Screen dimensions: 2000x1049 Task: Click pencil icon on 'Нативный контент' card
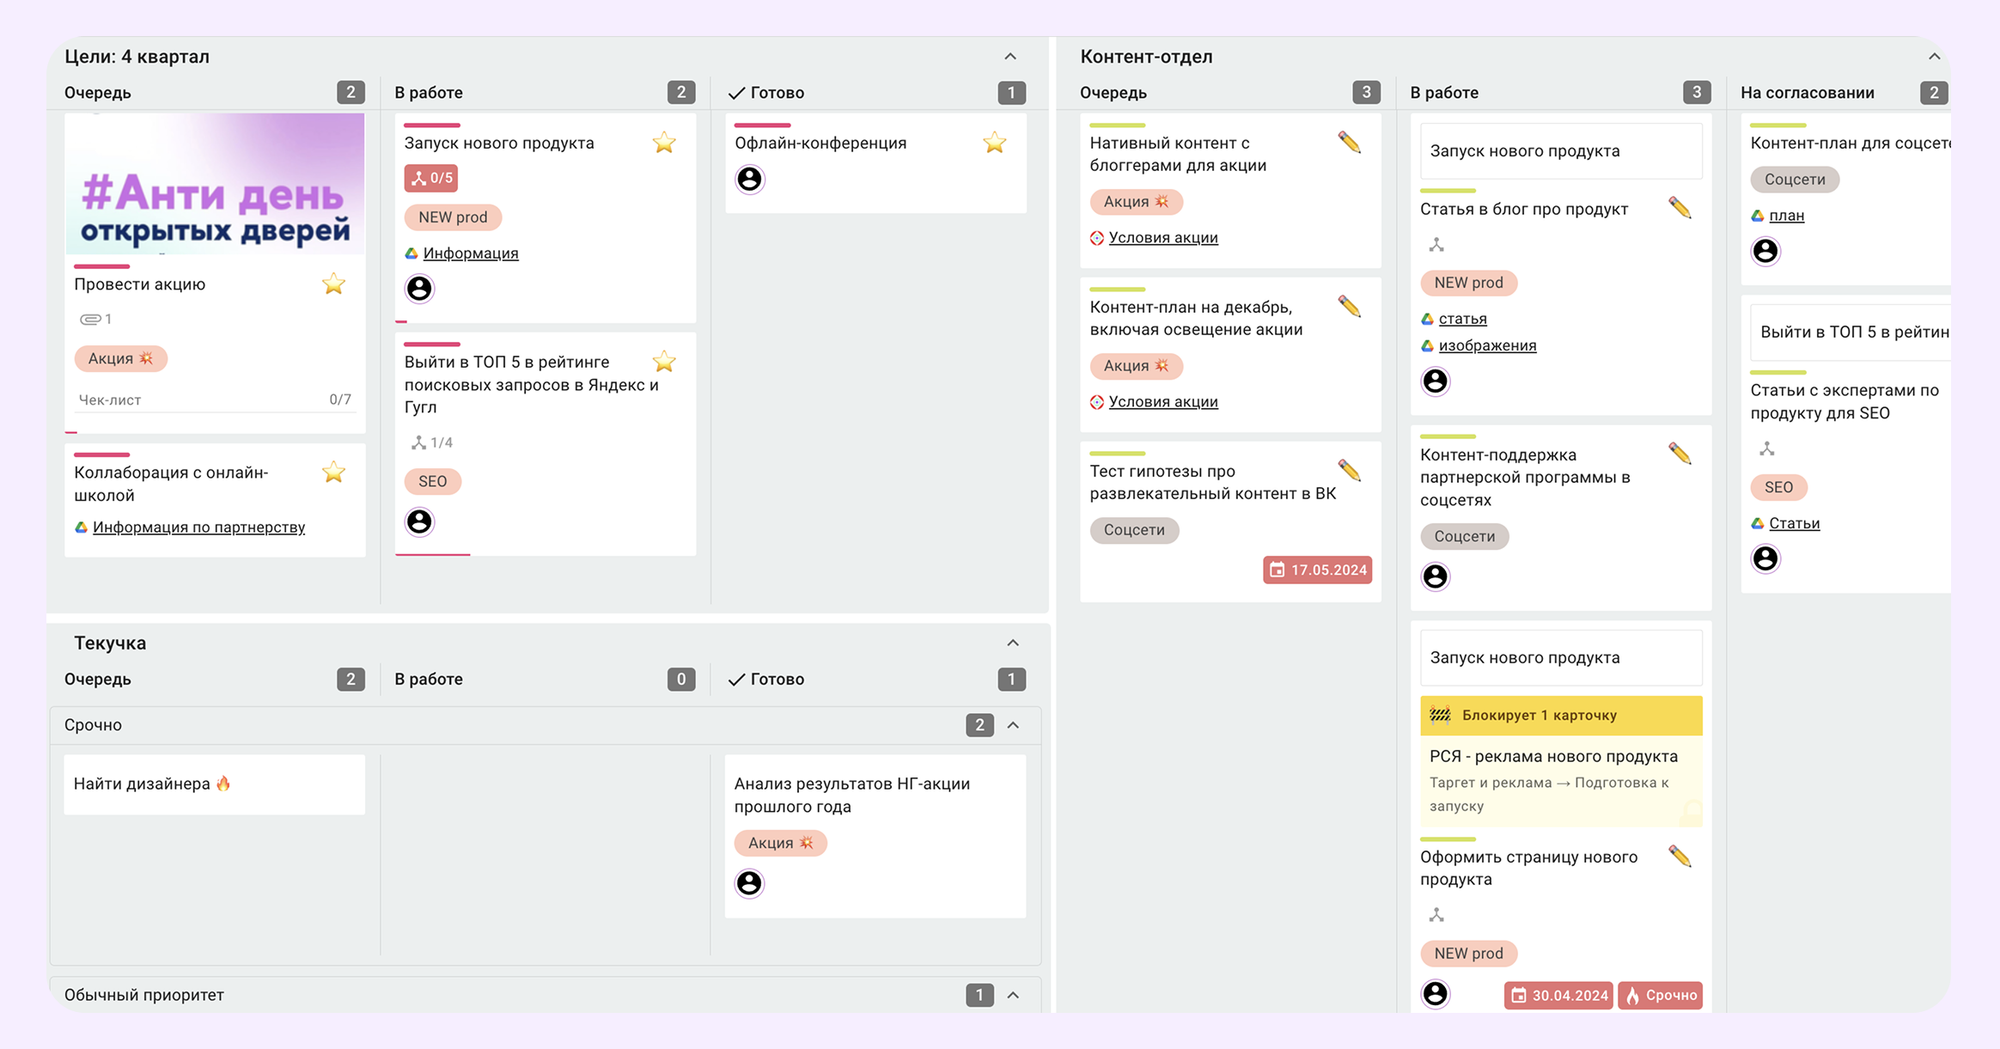(x=1349, y=143)
